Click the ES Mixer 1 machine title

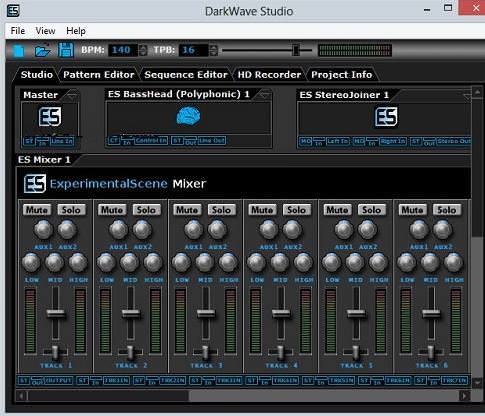tap(44, 160)
